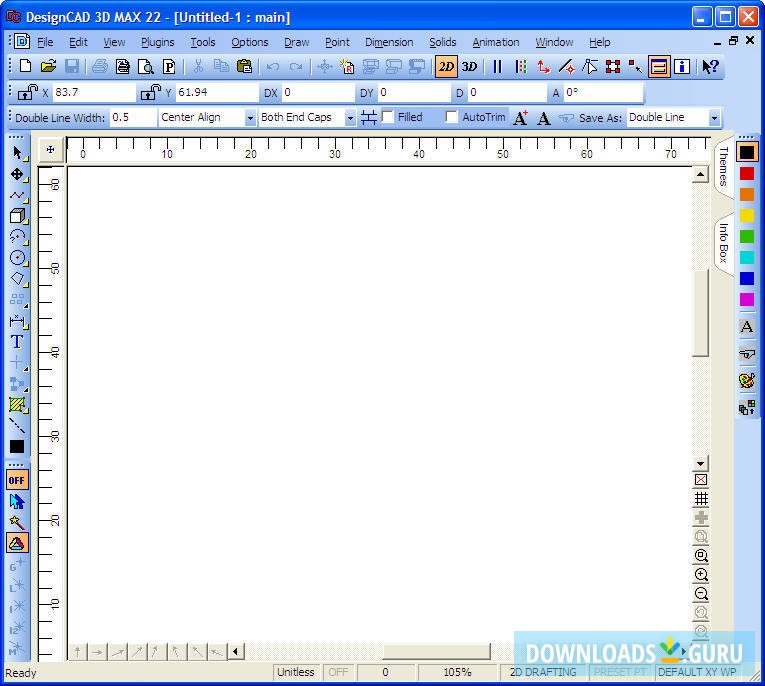The height and width of the screenshot is (686, 765).
Task: Click the Print Setup P icon
Action: coord(169,66)
